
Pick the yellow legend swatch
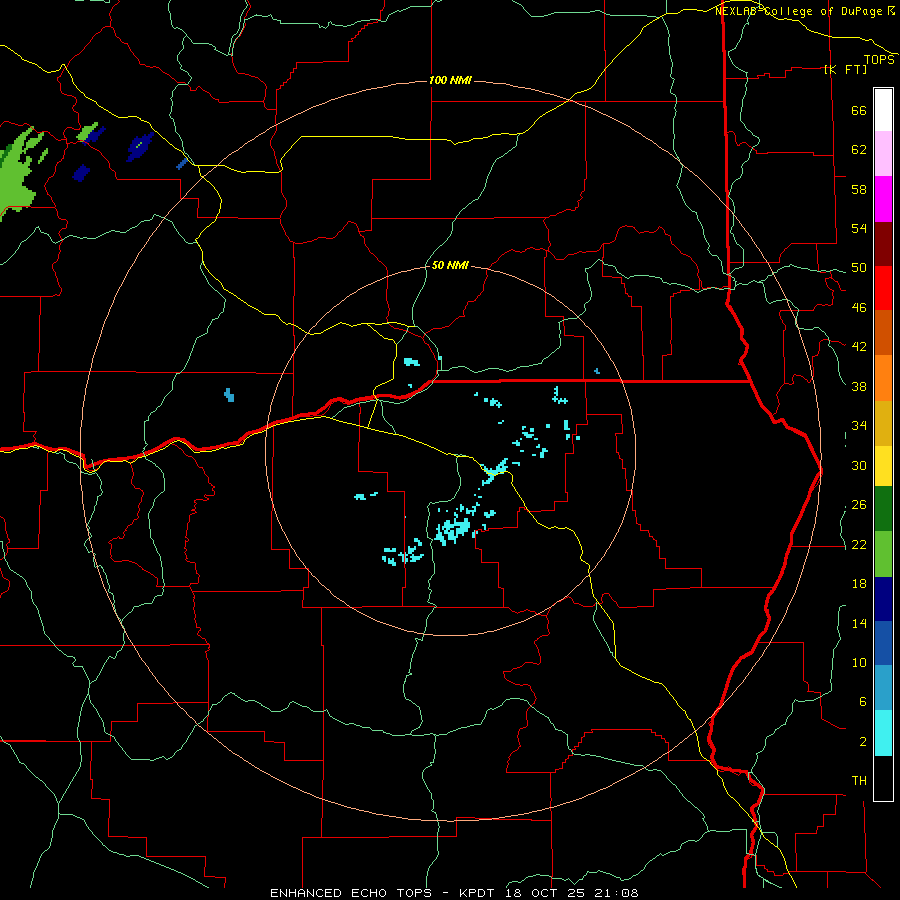(883, 466)
